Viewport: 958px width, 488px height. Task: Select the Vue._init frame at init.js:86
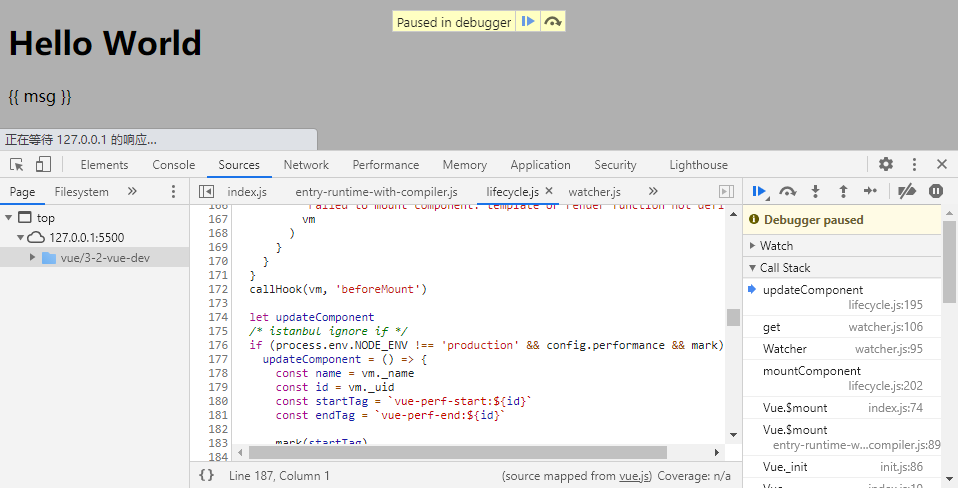point(842,467)
